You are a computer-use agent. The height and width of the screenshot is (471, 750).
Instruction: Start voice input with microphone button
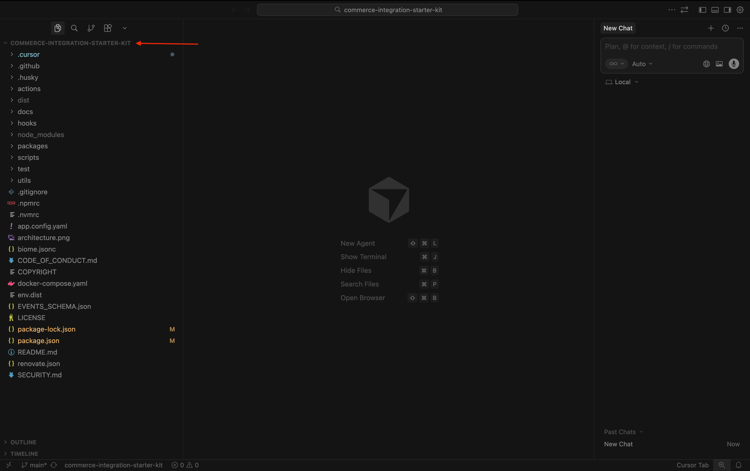tap(734, 64)
